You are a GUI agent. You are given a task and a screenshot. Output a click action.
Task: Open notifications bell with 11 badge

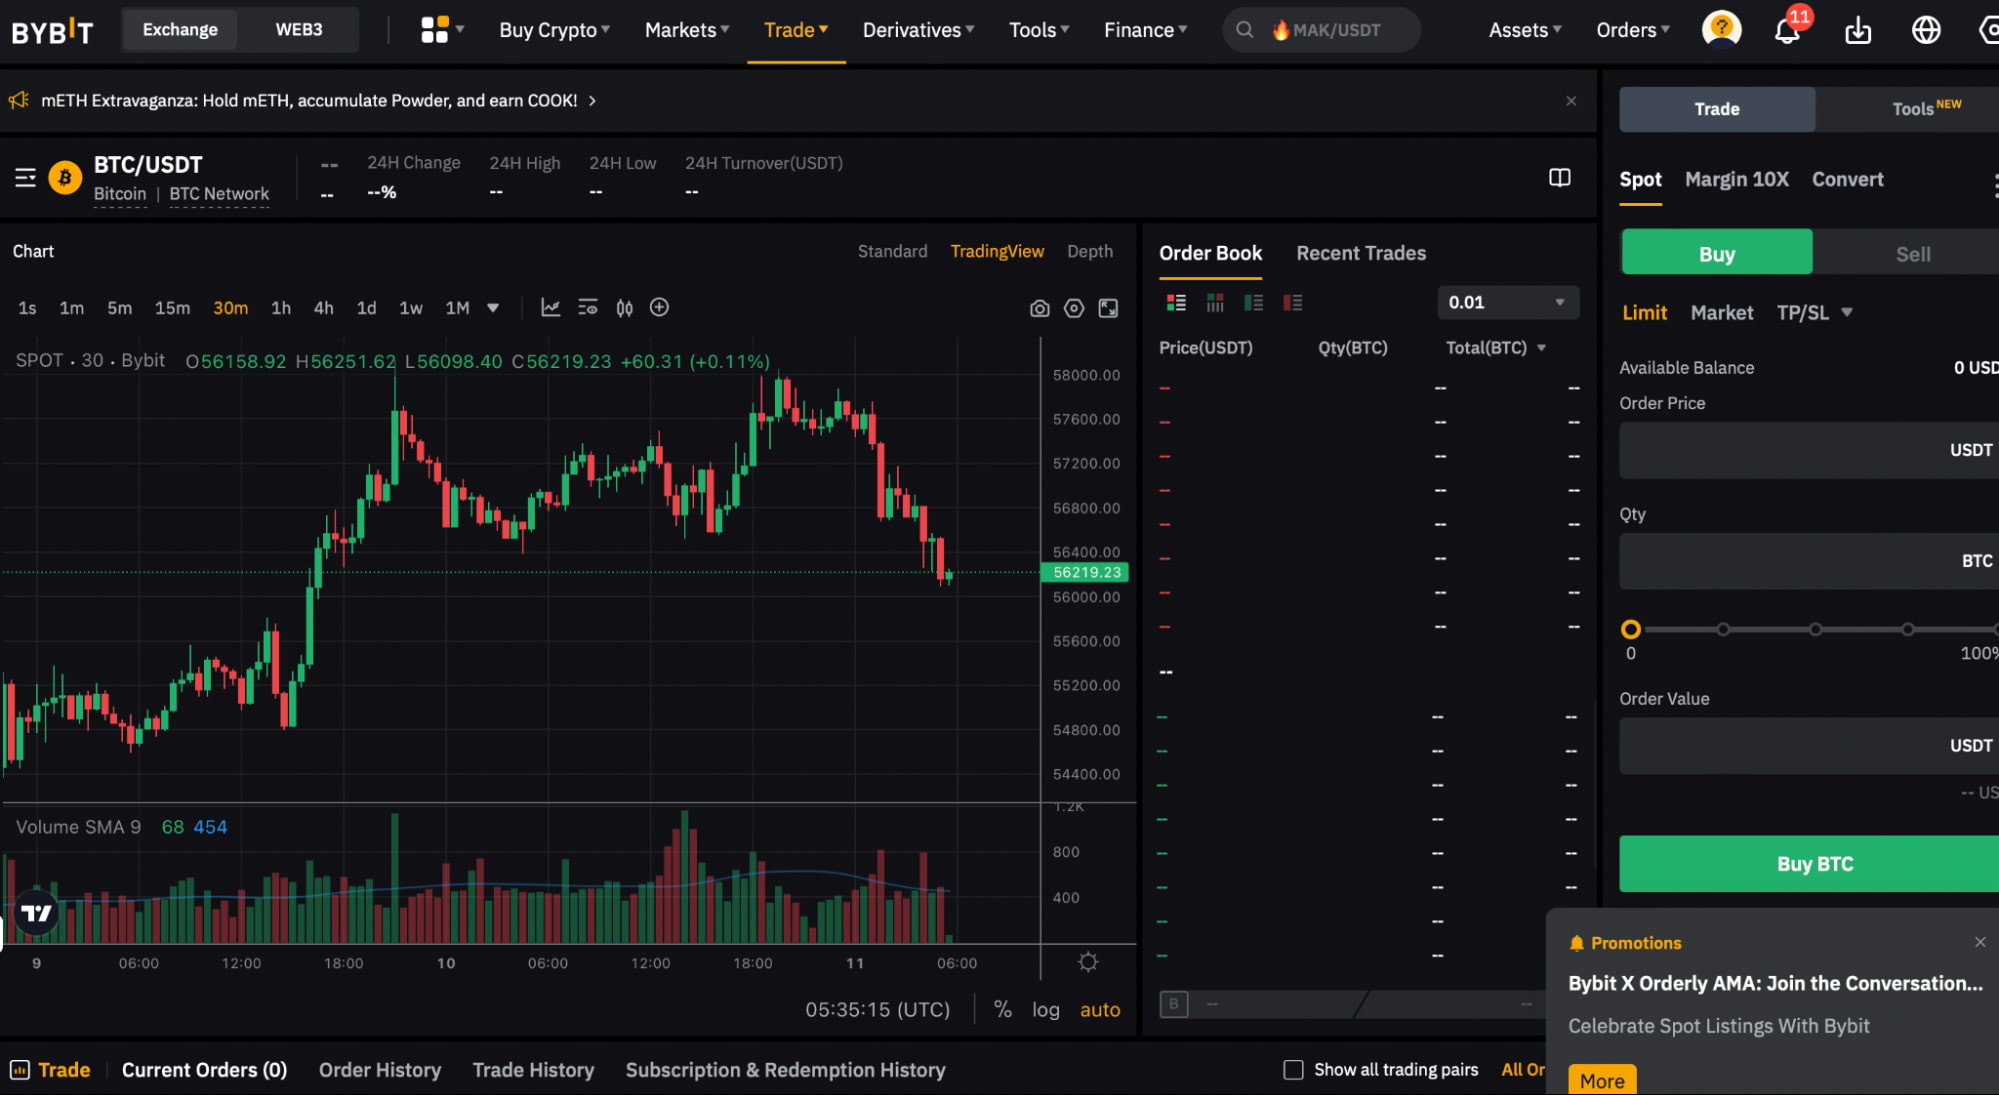tap(1788, 30)
